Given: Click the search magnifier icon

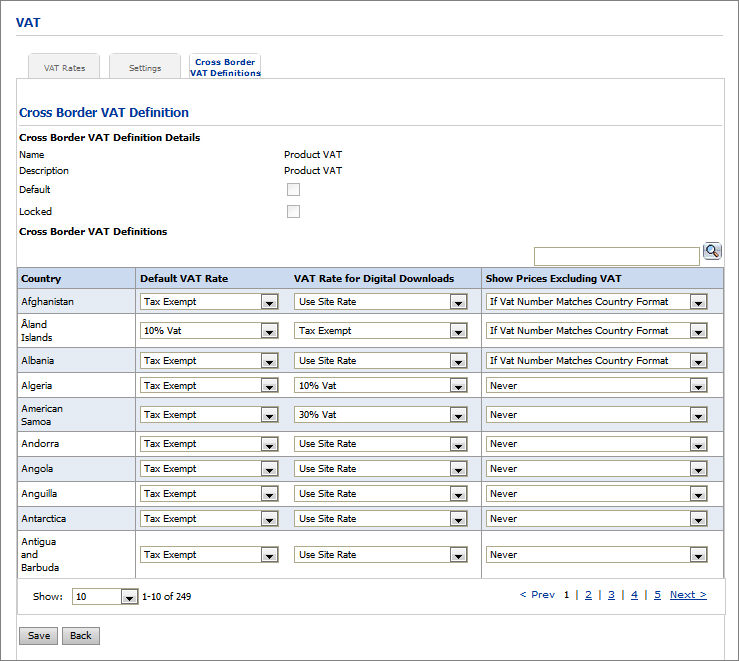Looking at the screenshot, I should point(712,252).
